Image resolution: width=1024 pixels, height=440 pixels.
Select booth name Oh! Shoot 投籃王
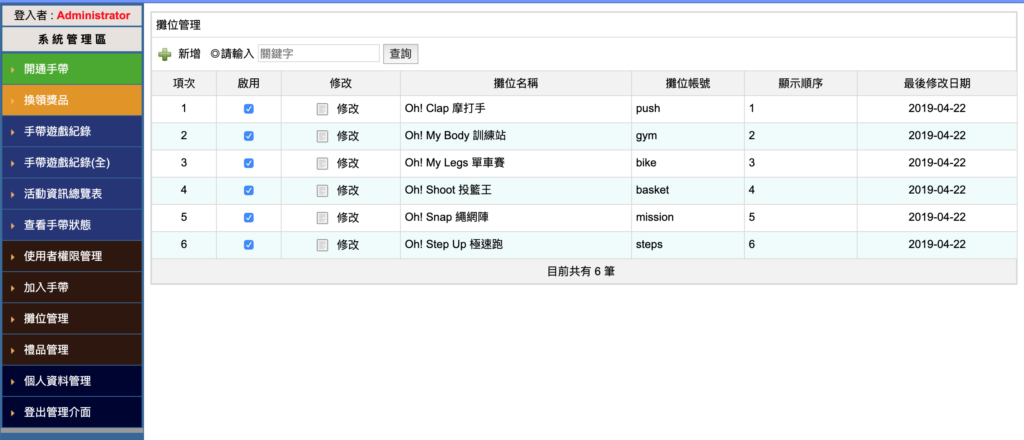pyautogui.click(x=450, y=191)
